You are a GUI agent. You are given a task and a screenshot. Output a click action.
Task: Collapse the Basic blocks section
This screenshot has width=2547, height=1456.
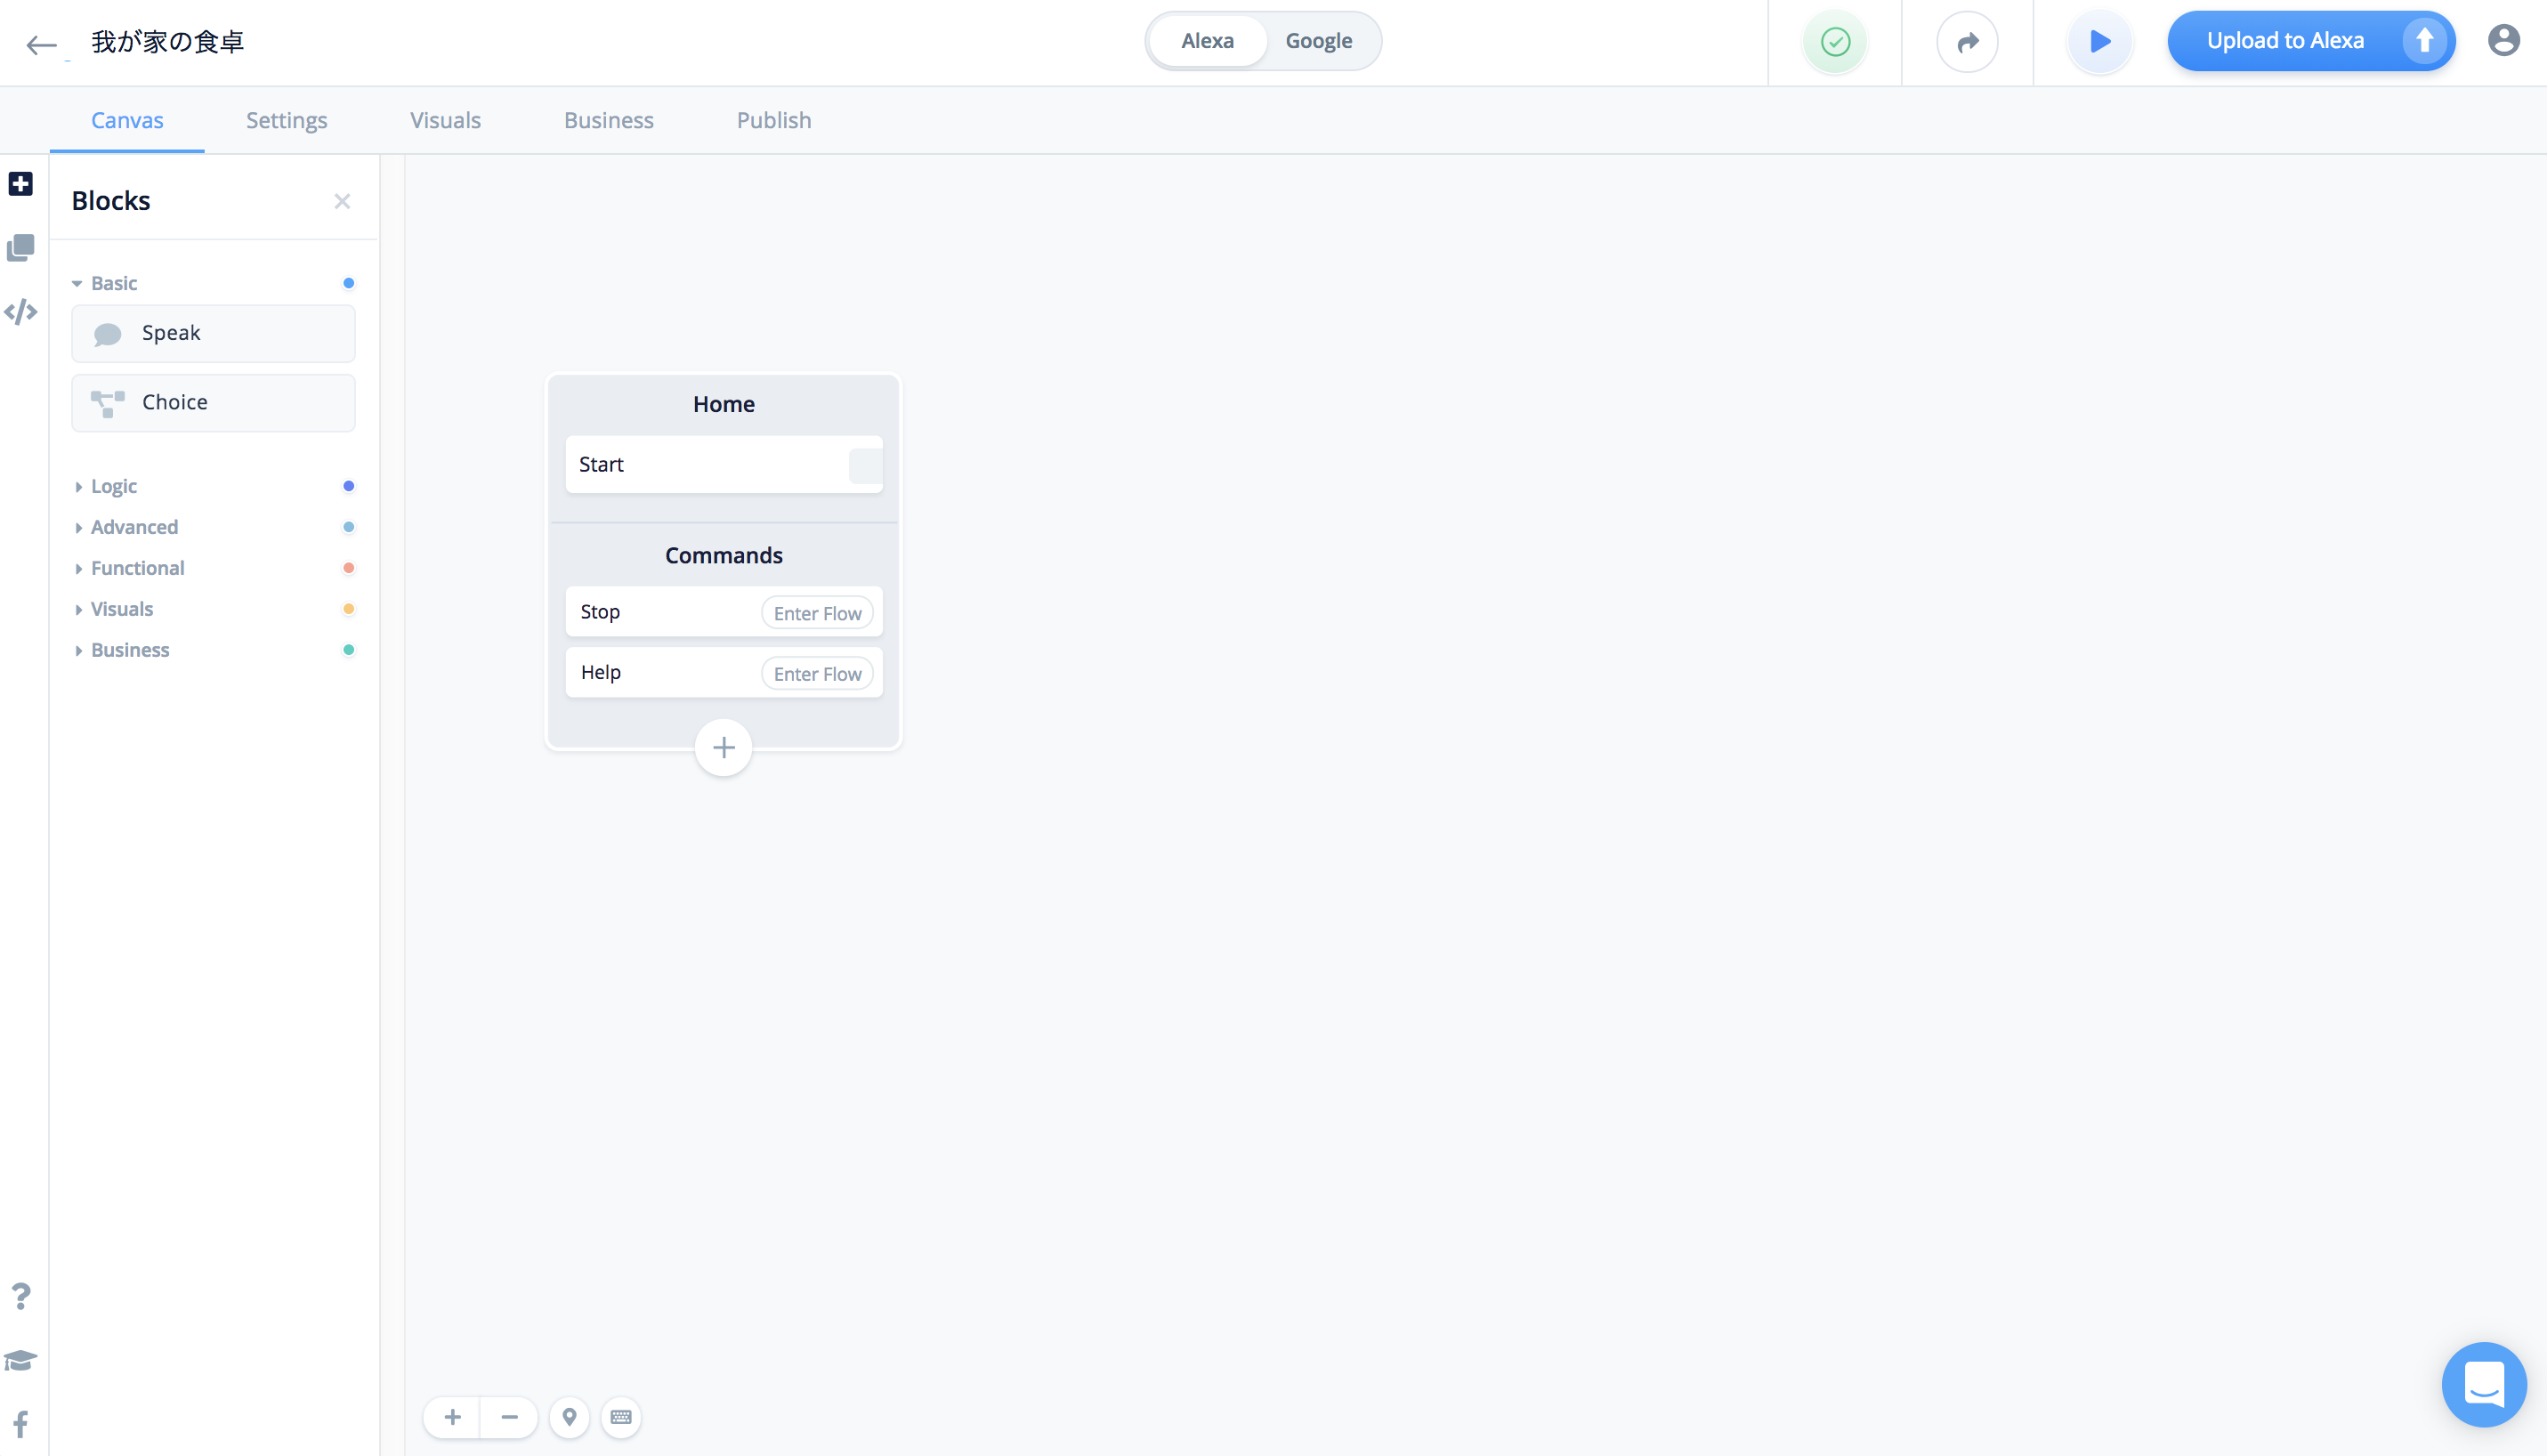[x=113, y=283]
